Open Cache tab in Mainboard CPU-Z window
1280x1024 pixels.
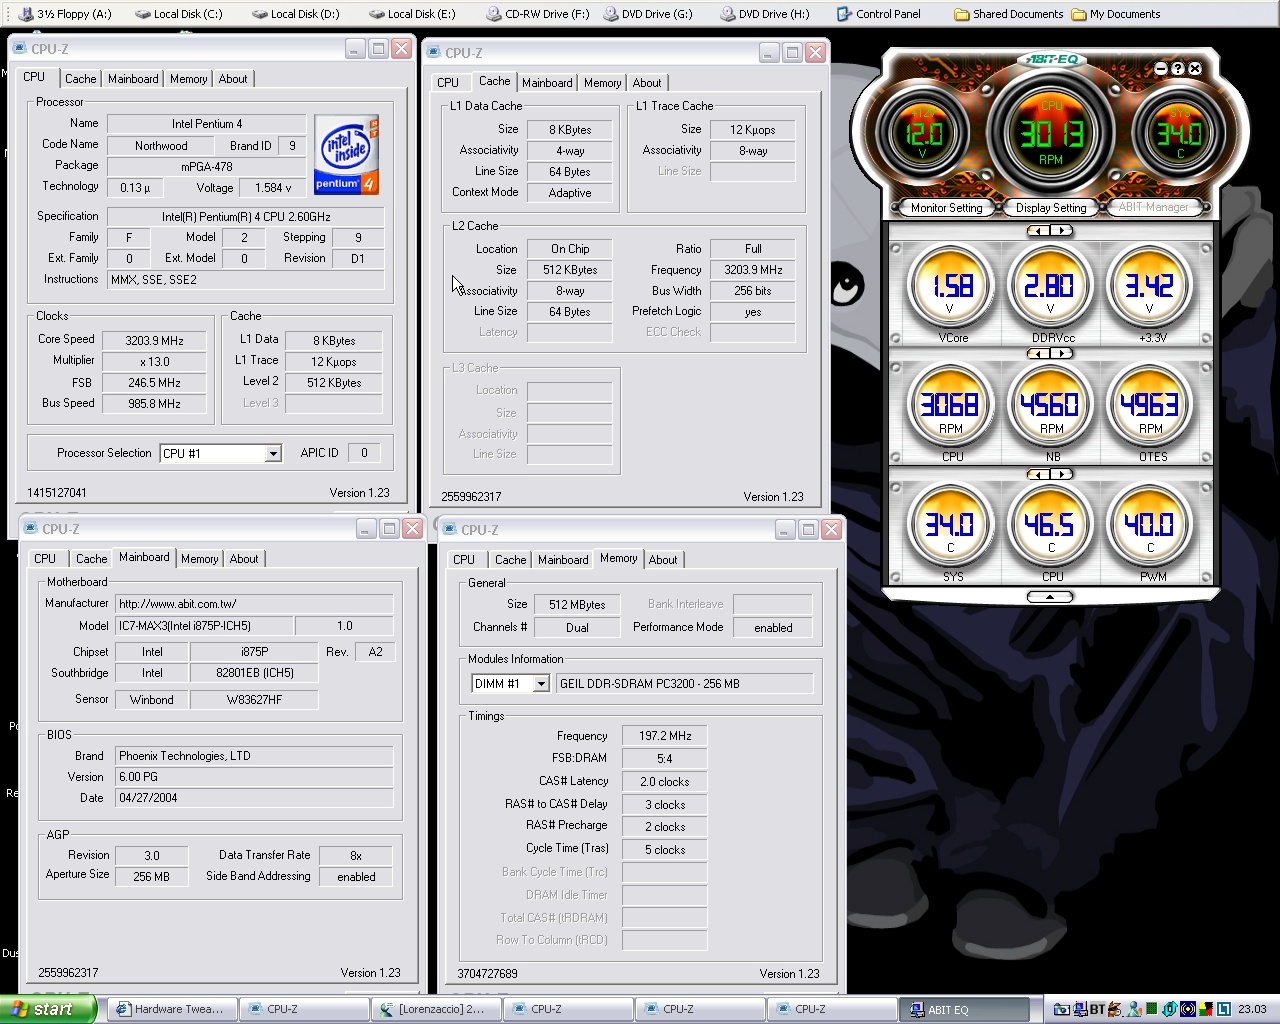coord(91,559)
